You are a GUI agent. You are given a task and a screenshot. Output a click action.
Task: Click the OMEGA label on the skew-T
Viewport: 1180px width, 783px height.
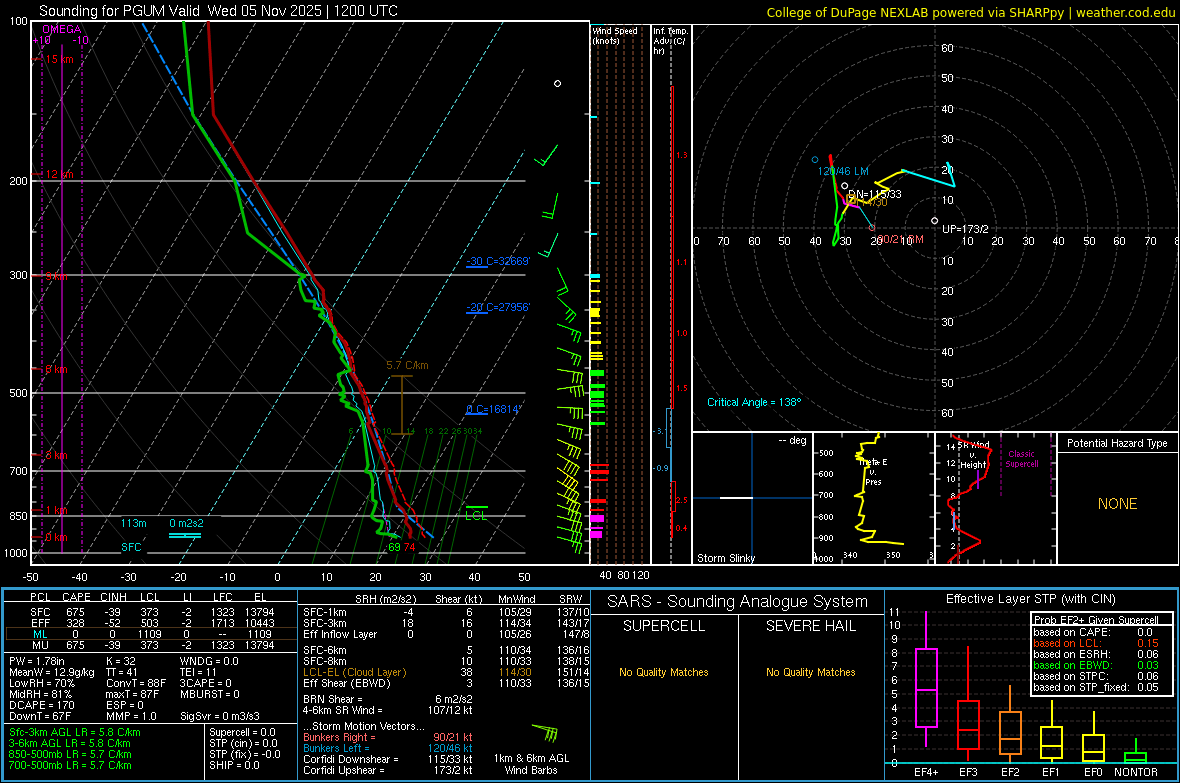click(62, 29)
